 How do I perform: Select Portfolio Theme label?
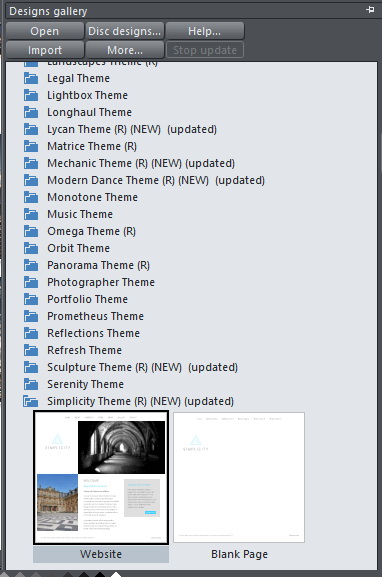pyautogui.click(x=88, y=299)
